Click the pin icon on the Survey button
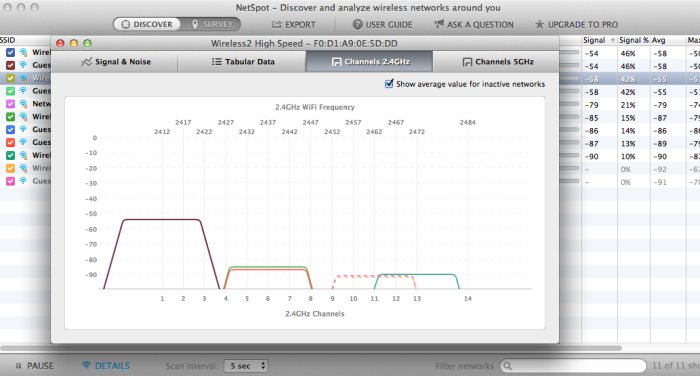700x376 pixels. click(x=195, y=24)
